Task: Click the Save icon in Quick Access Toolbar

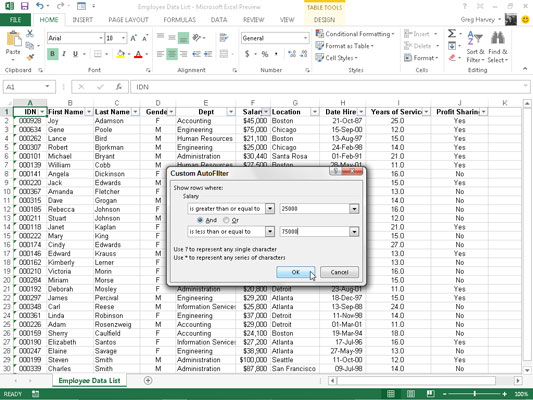Action: [x=24, y=6]
